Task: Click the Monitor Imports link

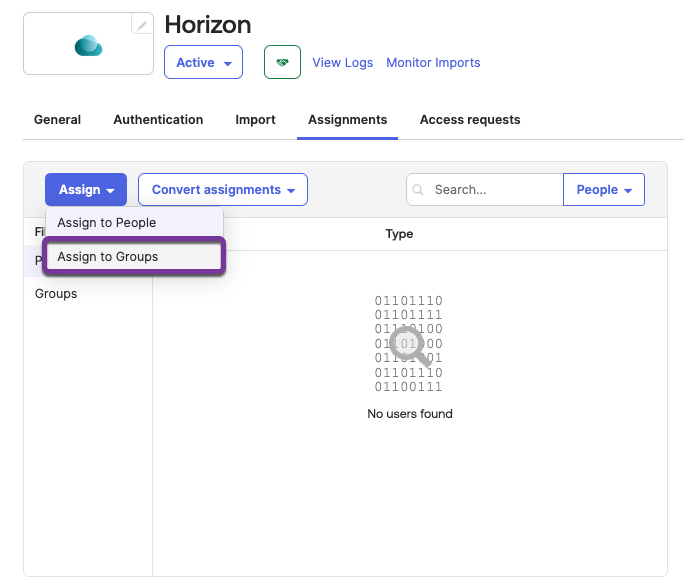Action: coord(433,62)
